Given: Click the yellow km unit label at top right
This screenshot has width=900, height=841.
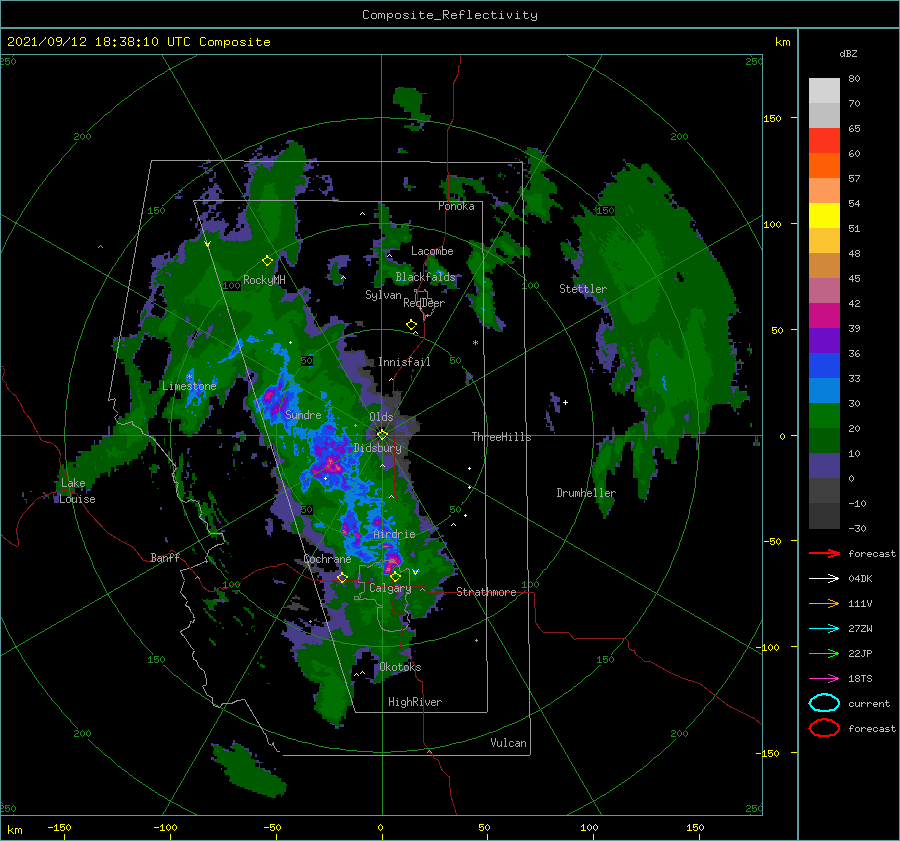Looking at the screenshot, I should pos(782,42).
